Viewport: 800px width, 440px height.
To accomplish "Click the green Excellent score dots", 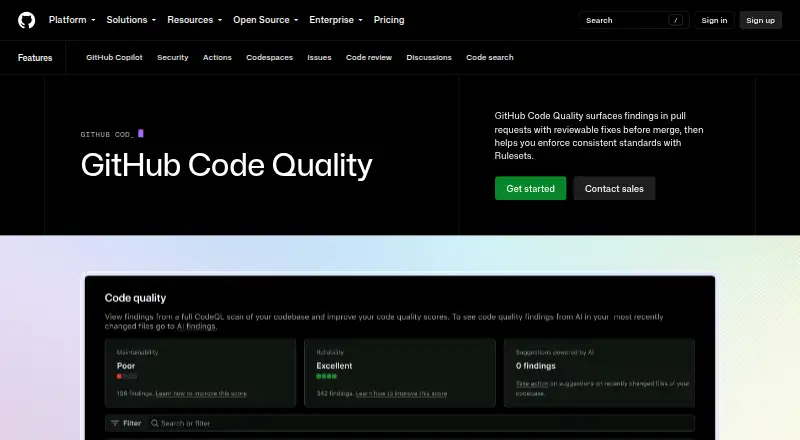I will (327, 376).
